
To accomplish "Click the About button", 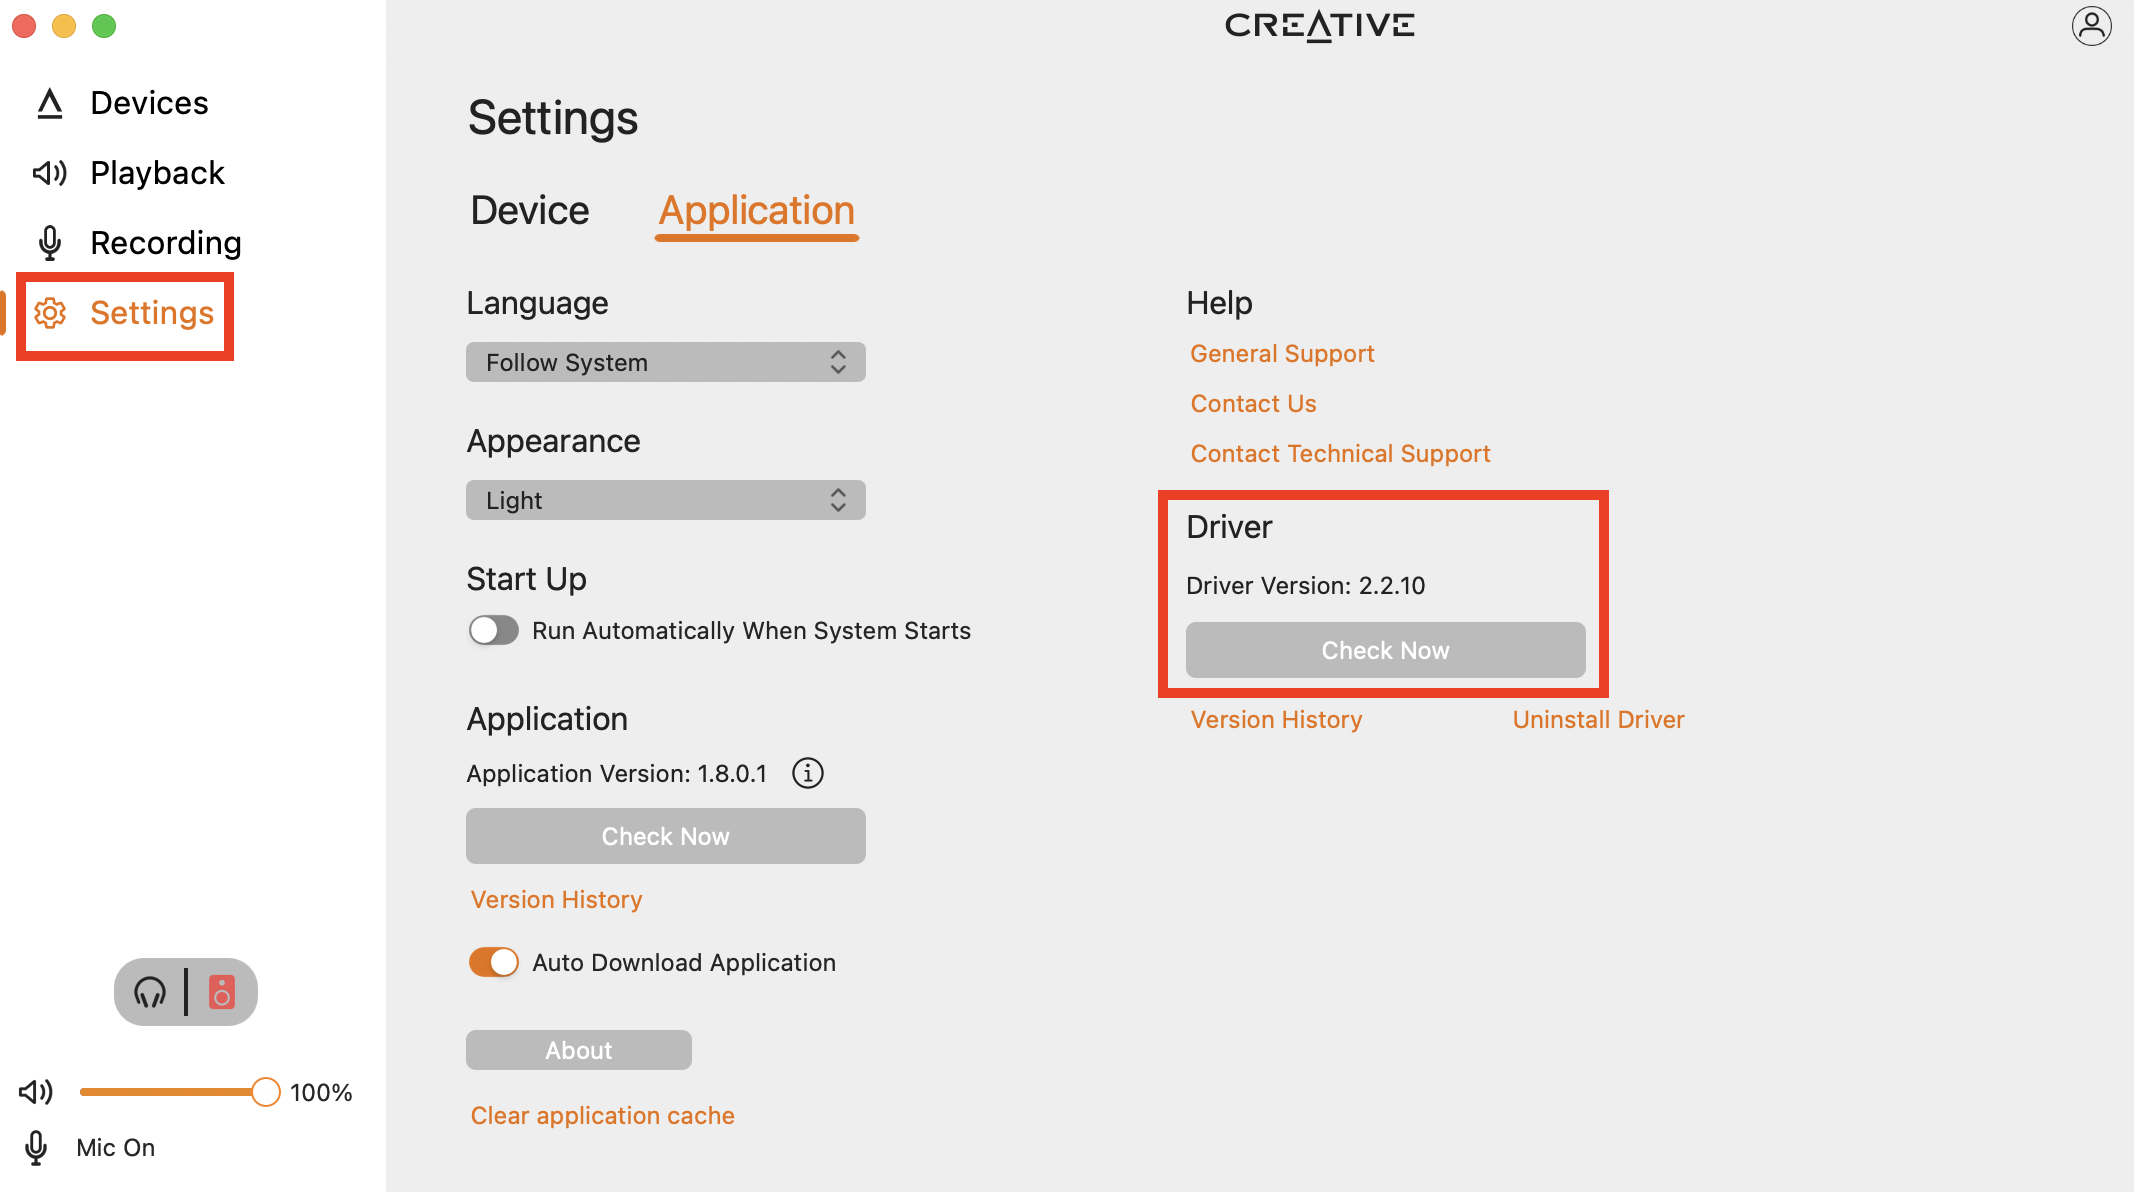I will click(578, 1050).
